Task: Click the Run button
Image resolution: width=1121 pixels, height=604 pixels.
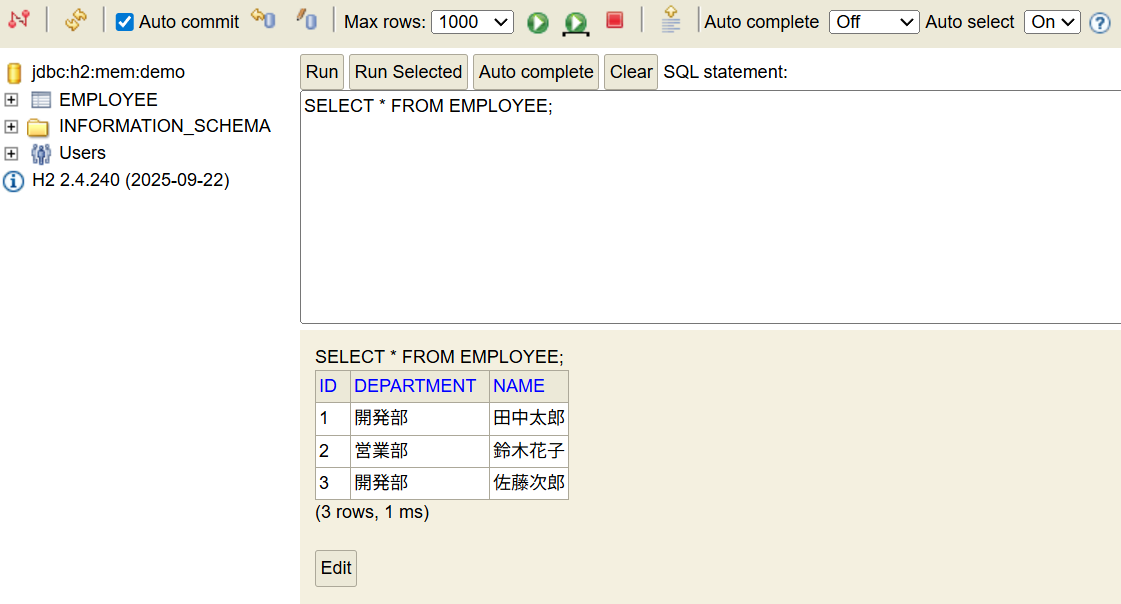Action: [x=322, y=72]
